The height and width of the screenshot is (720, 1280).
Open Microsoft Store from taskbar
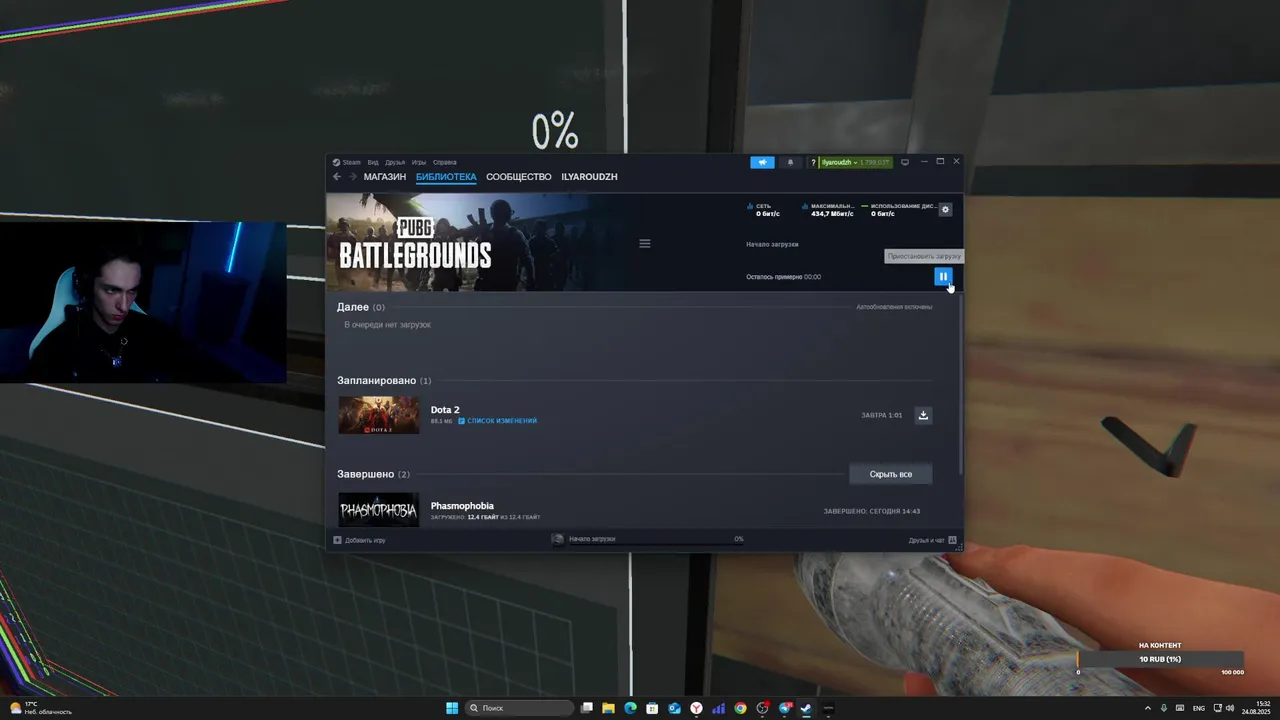(652, 708)
